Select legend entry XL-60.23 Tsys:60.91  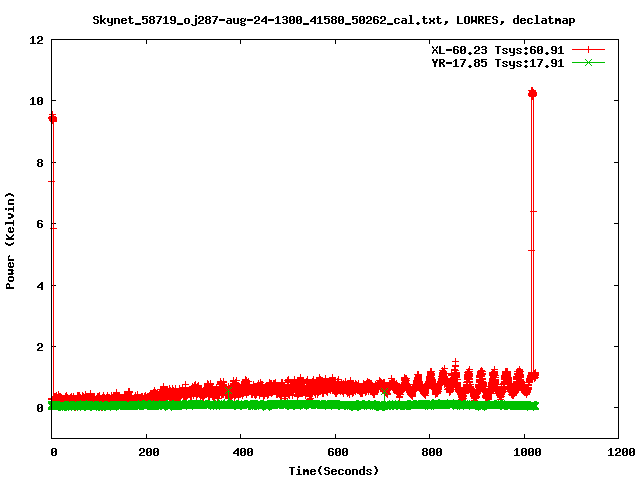(x=498, y=50)
